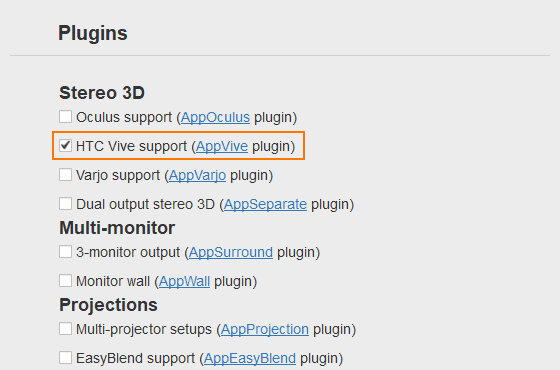Image resolution: width=560 pixels, height=370 pixels.
Task: Tick the Varjo support checkbox
Action: [65, 175]
